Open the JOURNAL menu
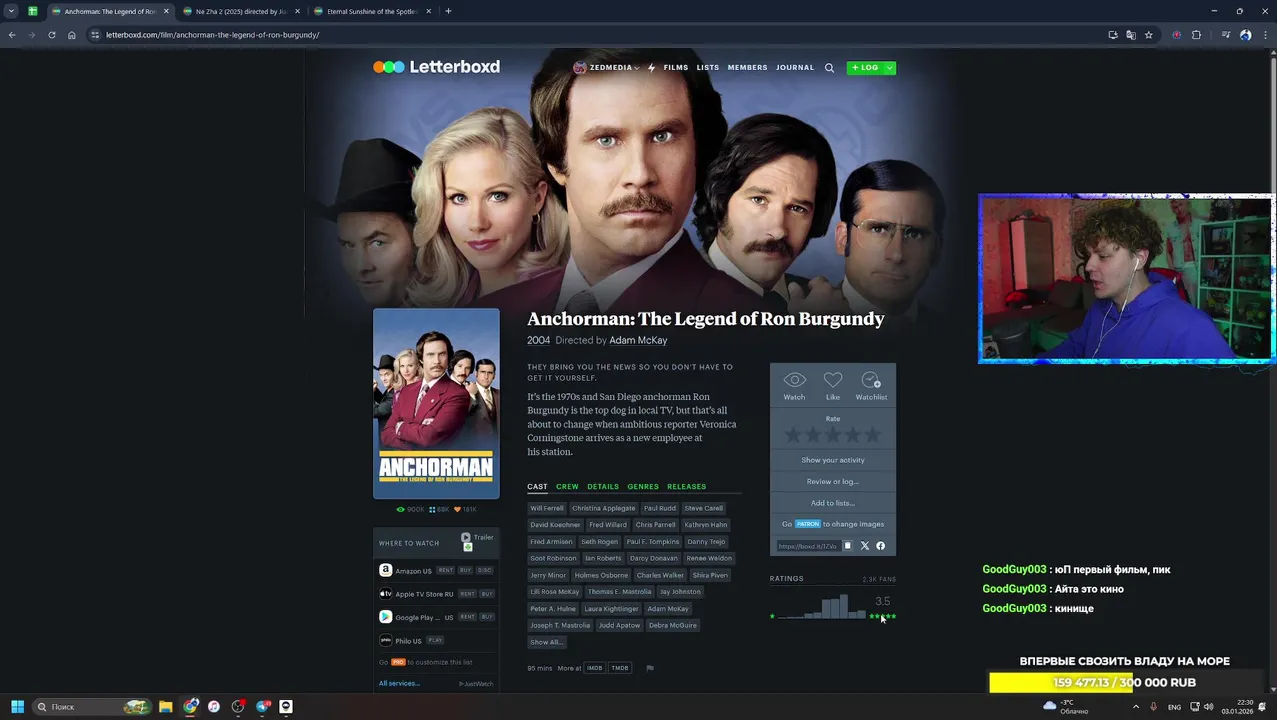This screenshot has width=1277, height=720. click(795, 68)
